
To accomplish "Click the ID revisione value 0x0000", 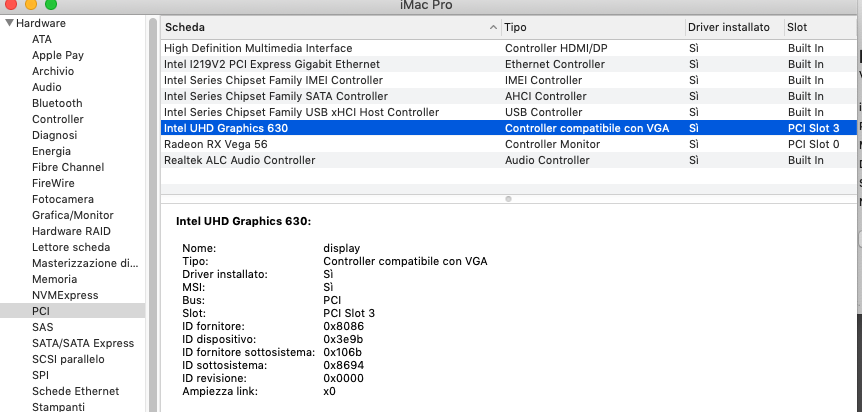I will pyautogui.click(x=343, y=378).
